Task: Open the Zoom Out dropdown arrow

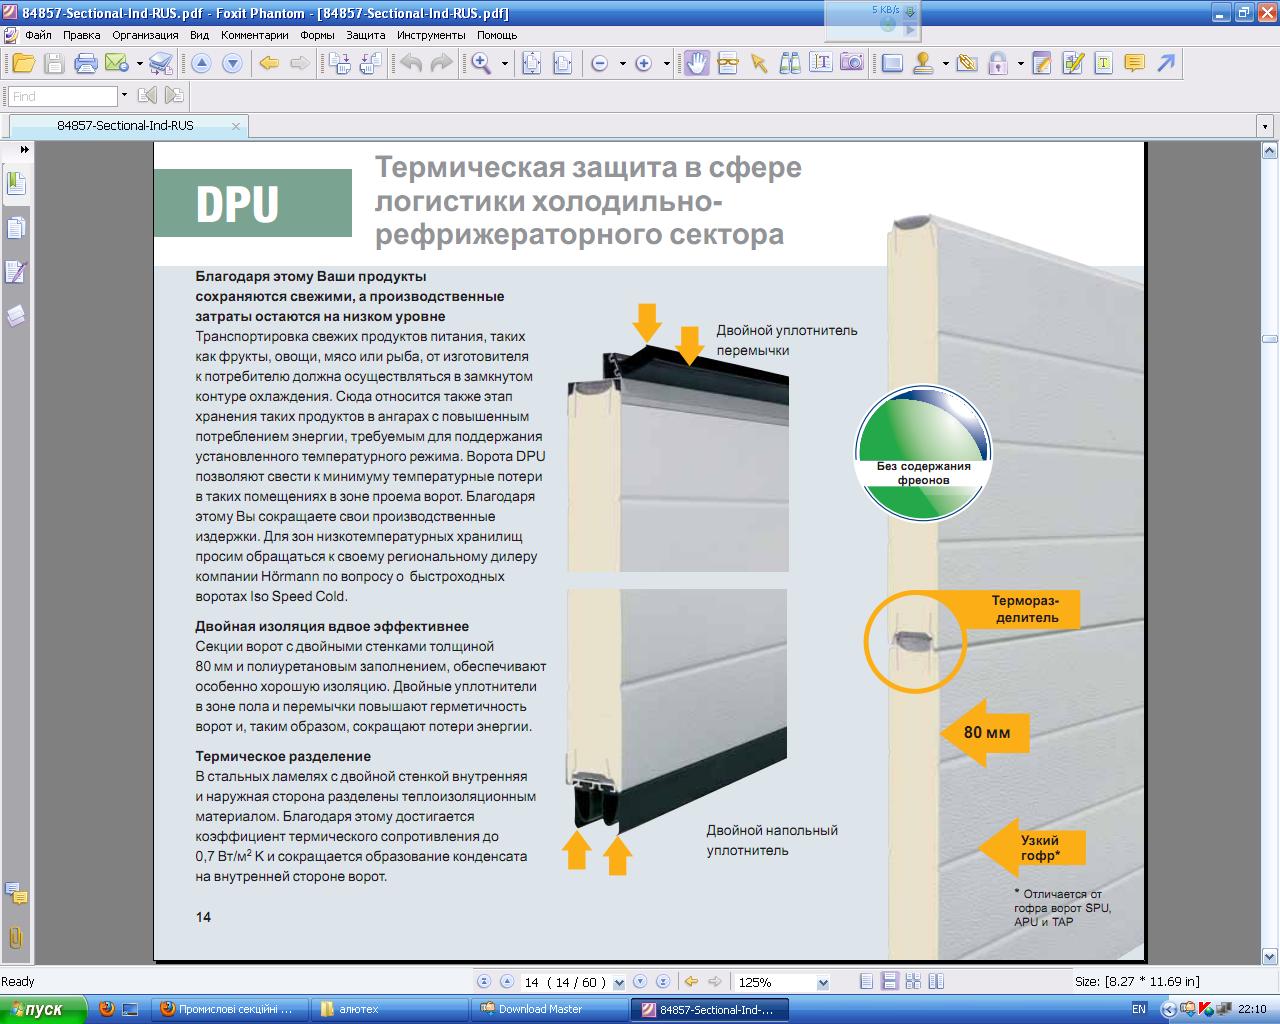Action: pyautogui.click(x=622, y=64)
